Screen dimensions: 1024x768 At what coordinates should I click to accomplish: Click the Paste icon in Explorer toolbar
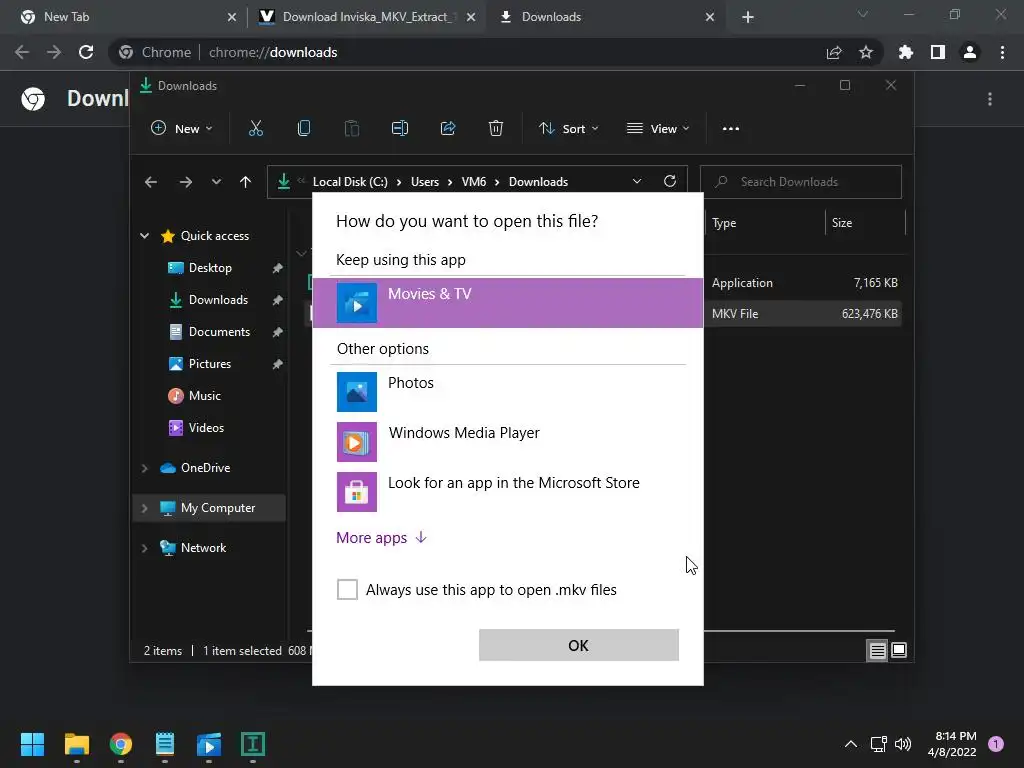[351, 128]
